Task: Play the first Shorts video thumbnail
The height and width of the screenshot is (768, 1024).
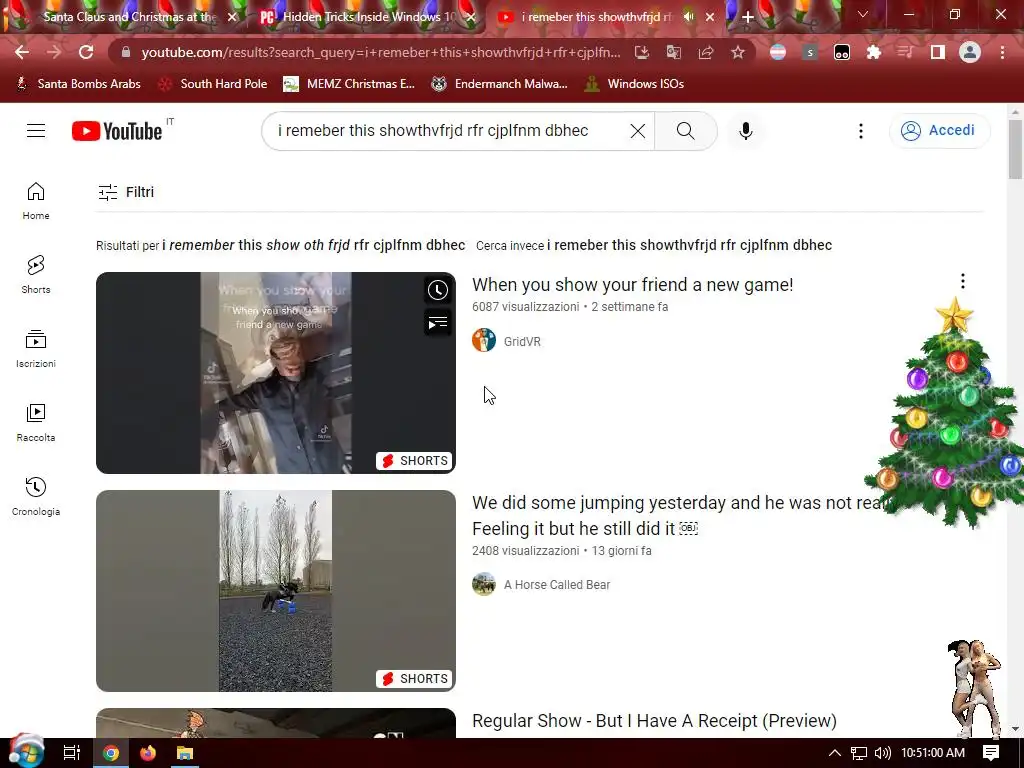Action: coord(276,373)
